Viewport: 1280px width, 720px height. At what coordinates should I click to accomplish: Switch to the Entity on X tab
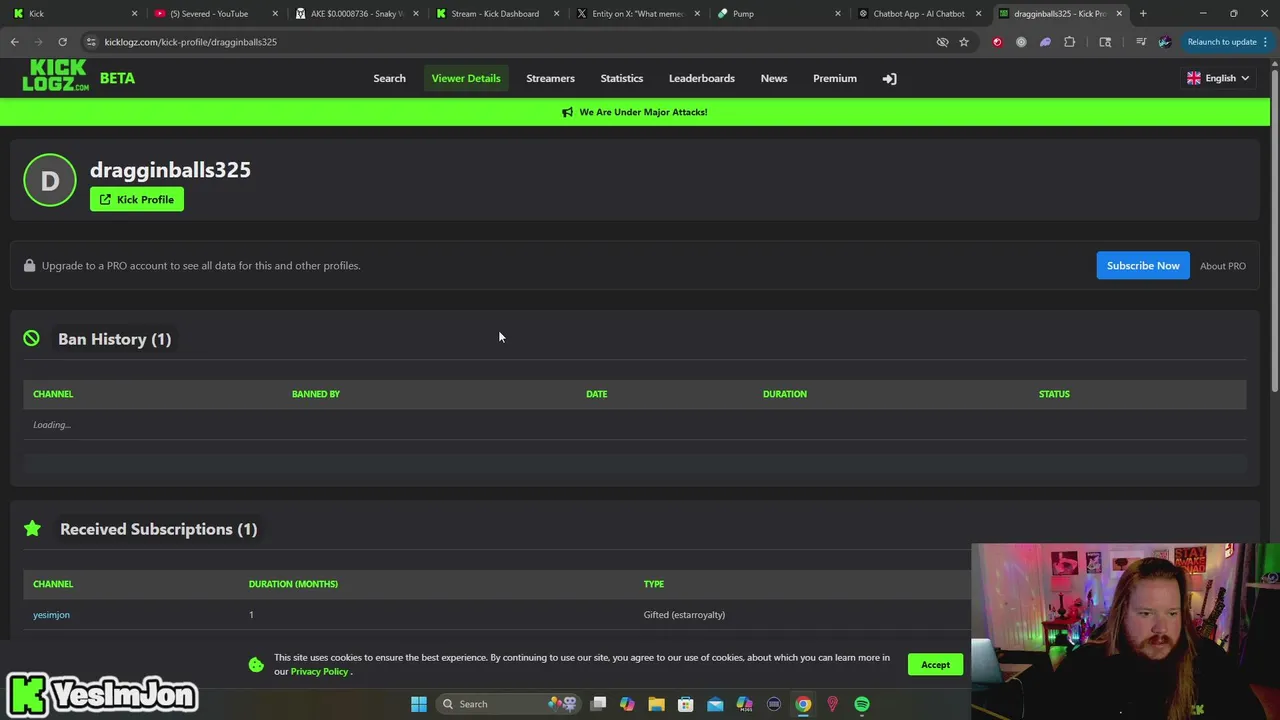[x=637, y=14]
